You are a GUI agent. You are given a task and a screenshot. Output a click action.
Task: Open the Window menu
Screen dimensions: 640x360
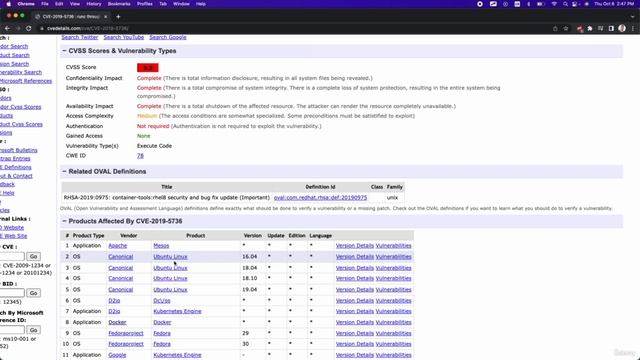[181, 4]
